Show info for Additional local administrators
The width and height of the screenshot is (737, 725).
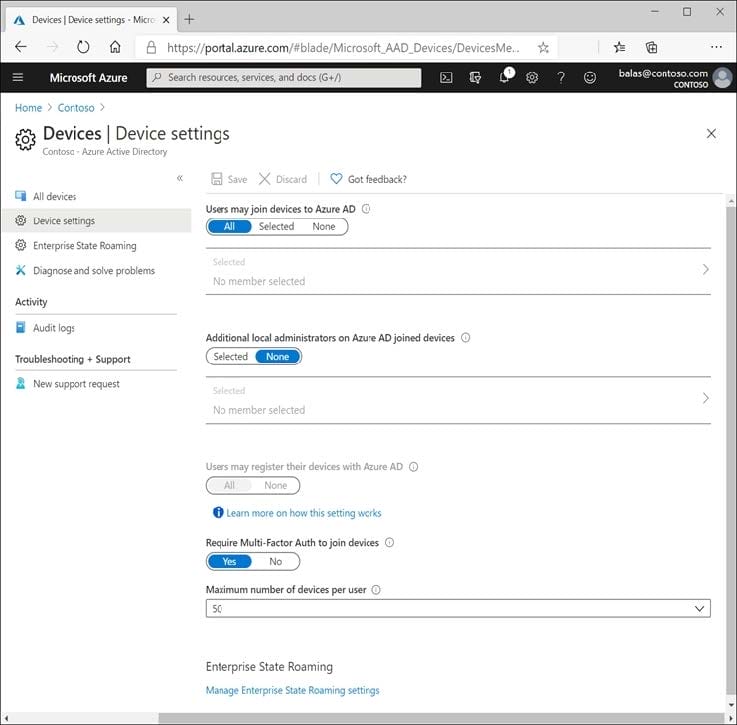coord(465,338)
